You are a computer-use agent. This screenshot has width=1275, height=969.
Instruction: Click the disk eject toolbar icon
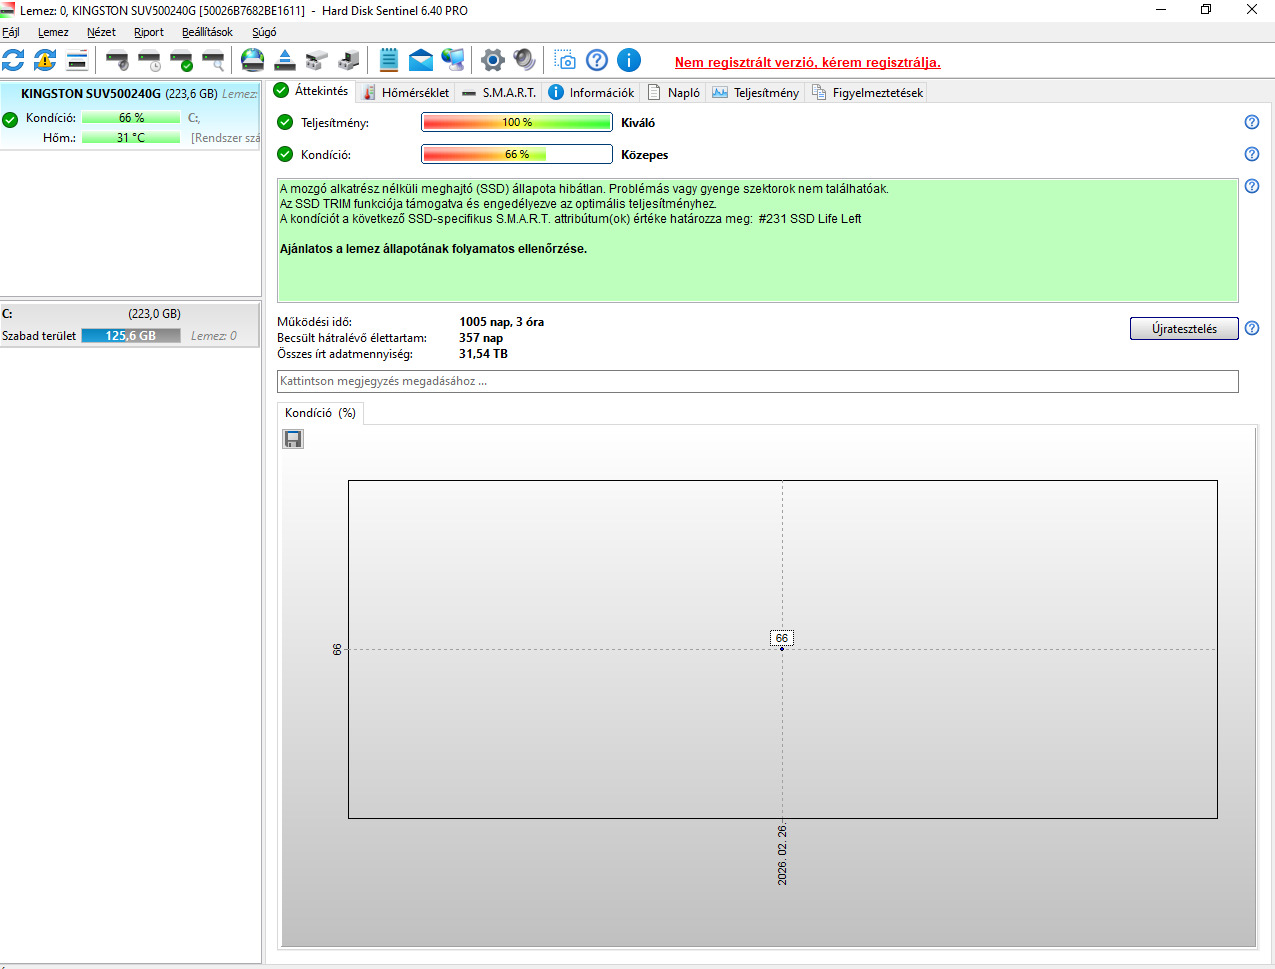click(285, 60)
